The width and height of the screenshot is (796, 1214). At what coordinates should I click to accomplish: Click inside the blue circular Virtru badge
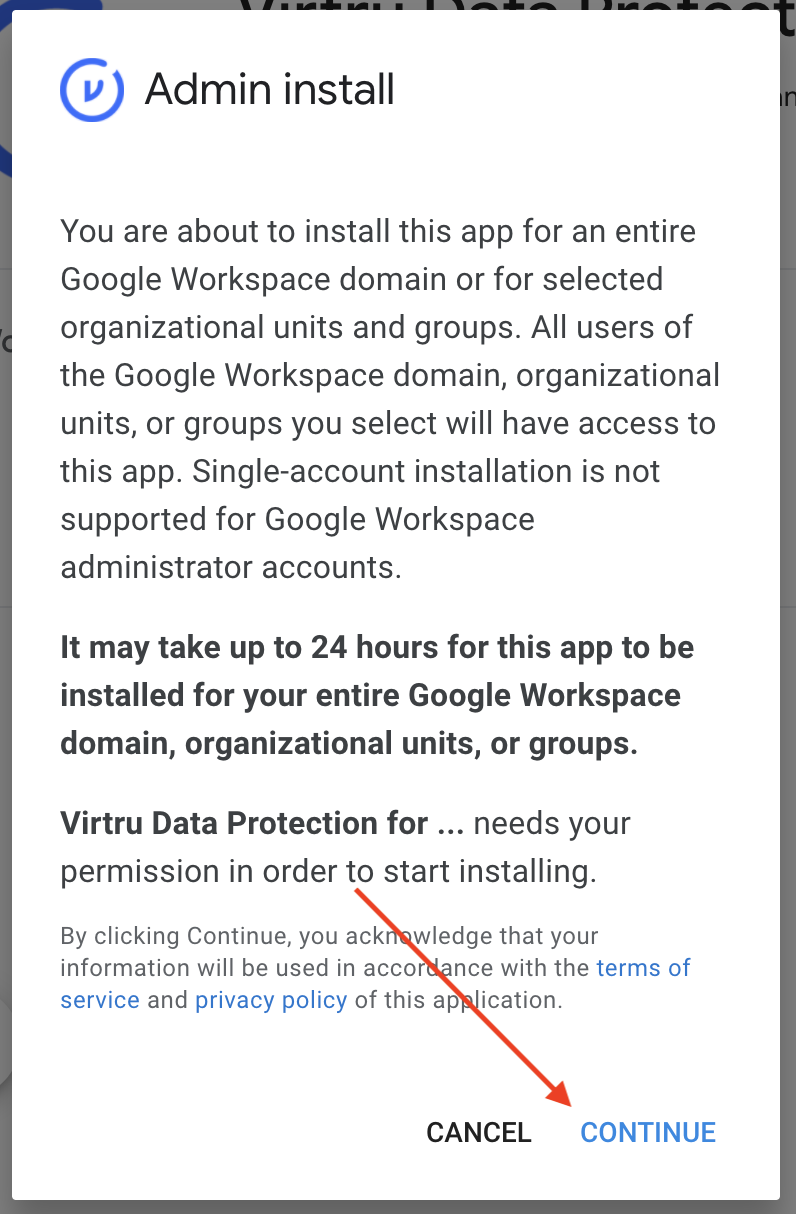click(x=90, y=89)
